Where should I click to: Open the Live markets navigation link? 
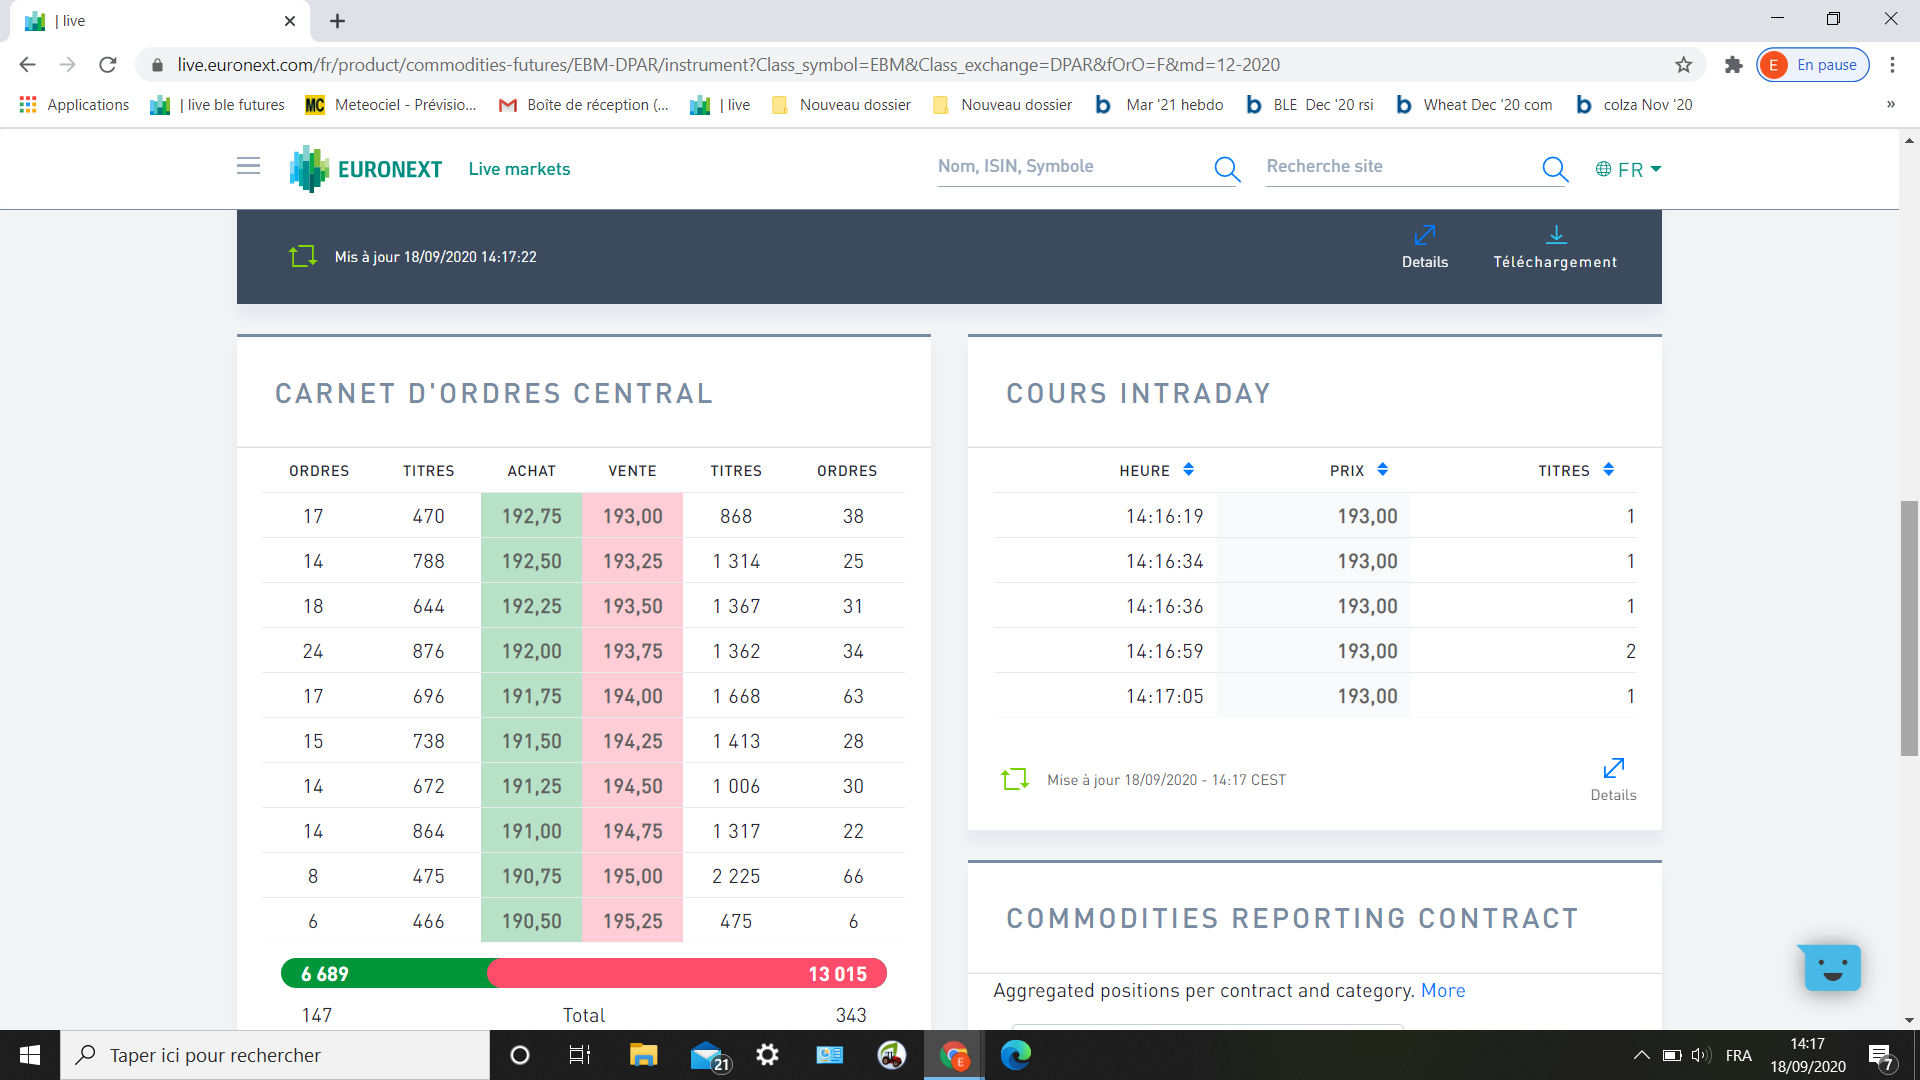coord(519,169)
